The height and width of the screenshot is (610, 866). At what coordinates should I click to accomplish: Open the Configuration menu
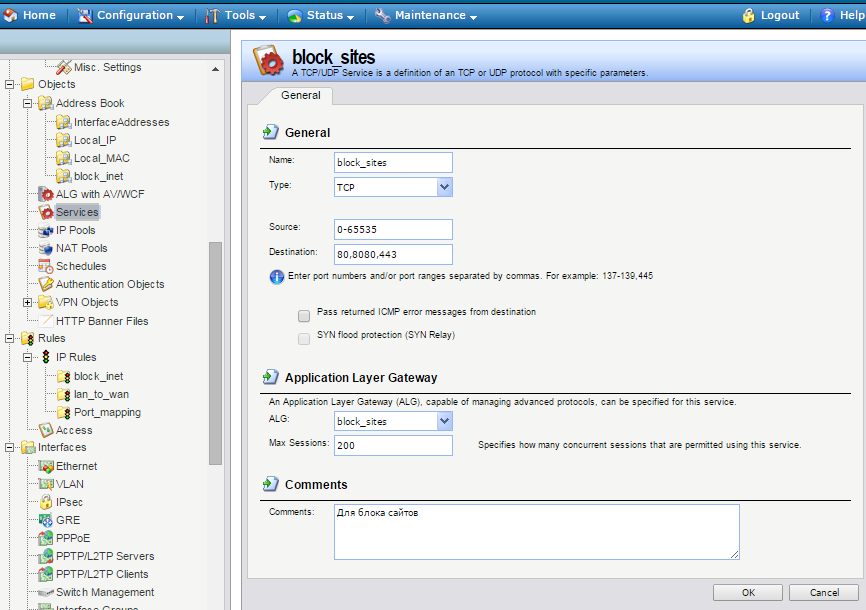pyautogui.click(x=131, y=15)
